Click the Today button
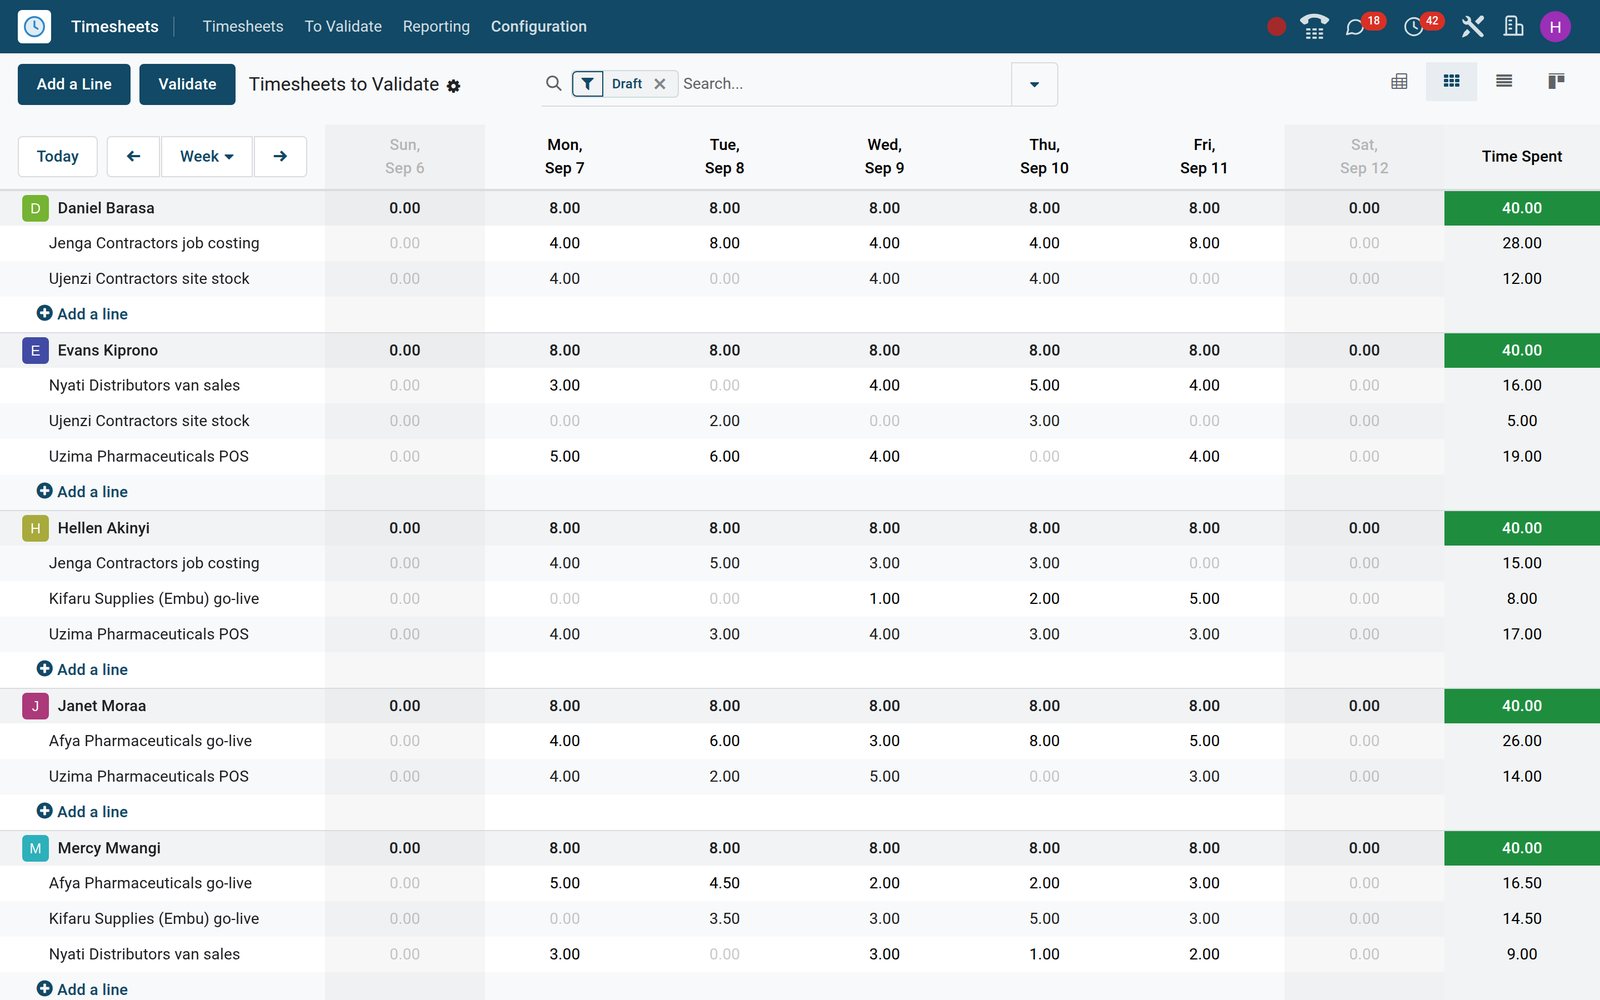Viewport: 1600px width, 1000px height. point(58,156)
